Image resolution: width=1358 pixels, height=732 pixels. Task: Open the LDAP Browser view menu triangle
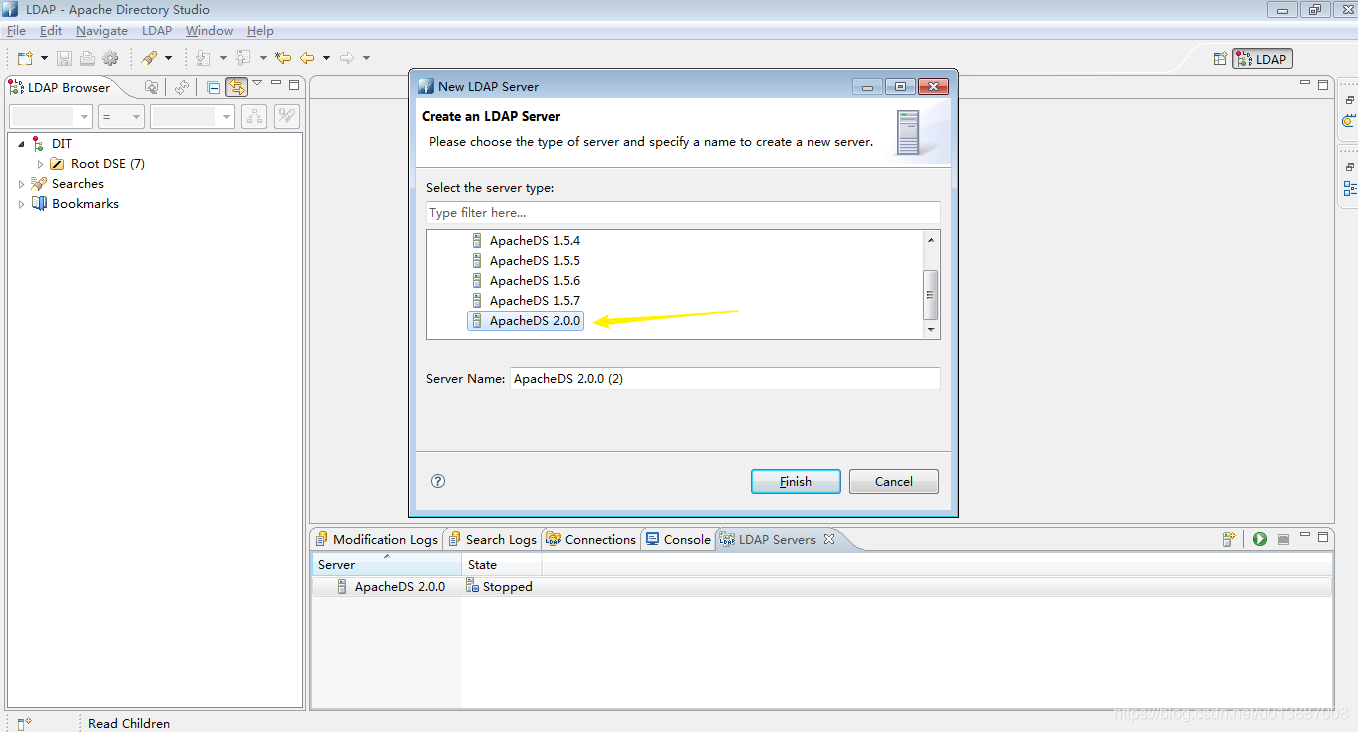(x=257, y=83)
